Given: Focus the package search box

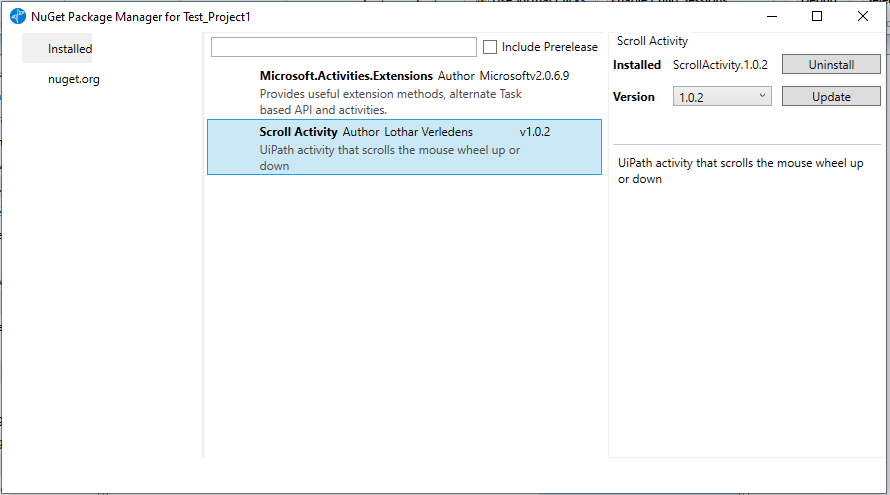Looking at the screenshot, I should (x=343, y=47).
